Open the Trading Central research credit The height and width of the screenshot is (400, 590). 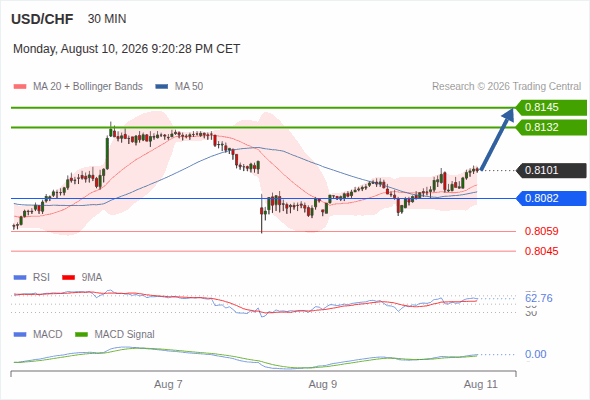pyautogui.click(x=506, y=87)
